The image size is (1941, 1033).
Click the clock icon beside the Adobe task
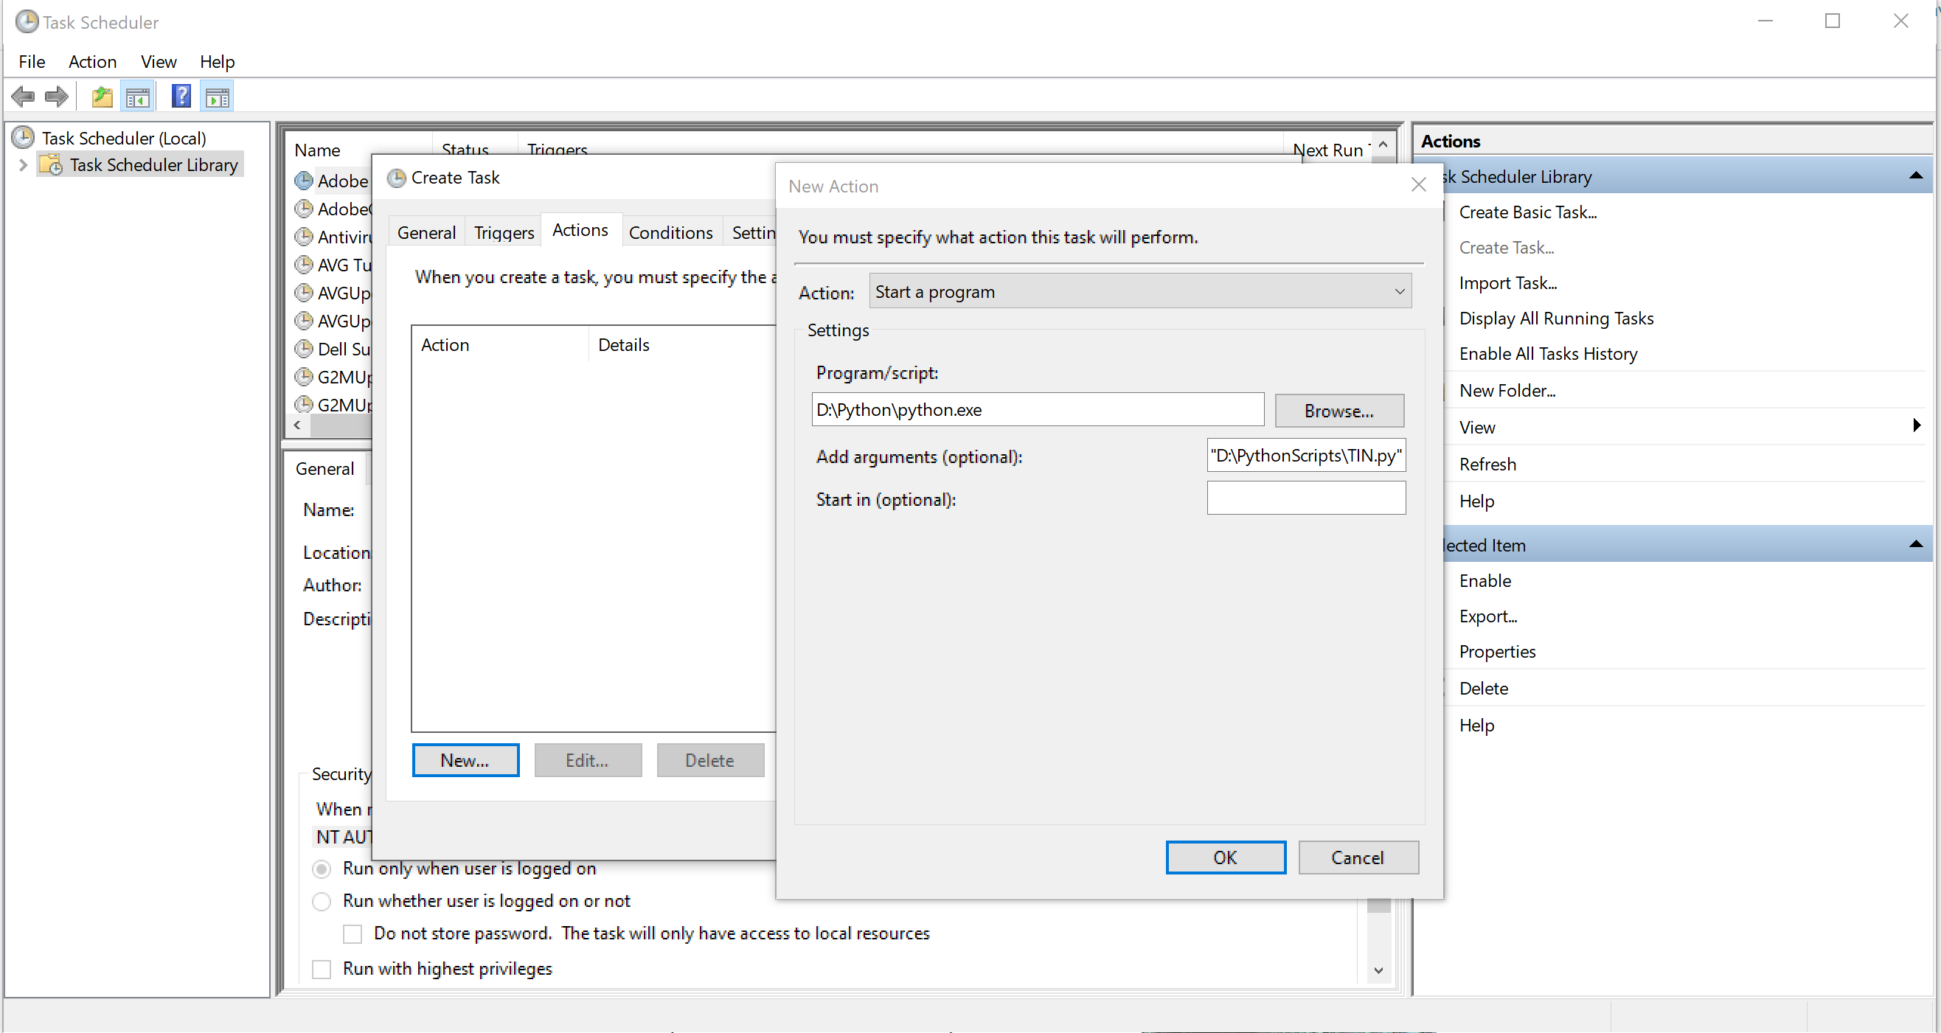304,180
